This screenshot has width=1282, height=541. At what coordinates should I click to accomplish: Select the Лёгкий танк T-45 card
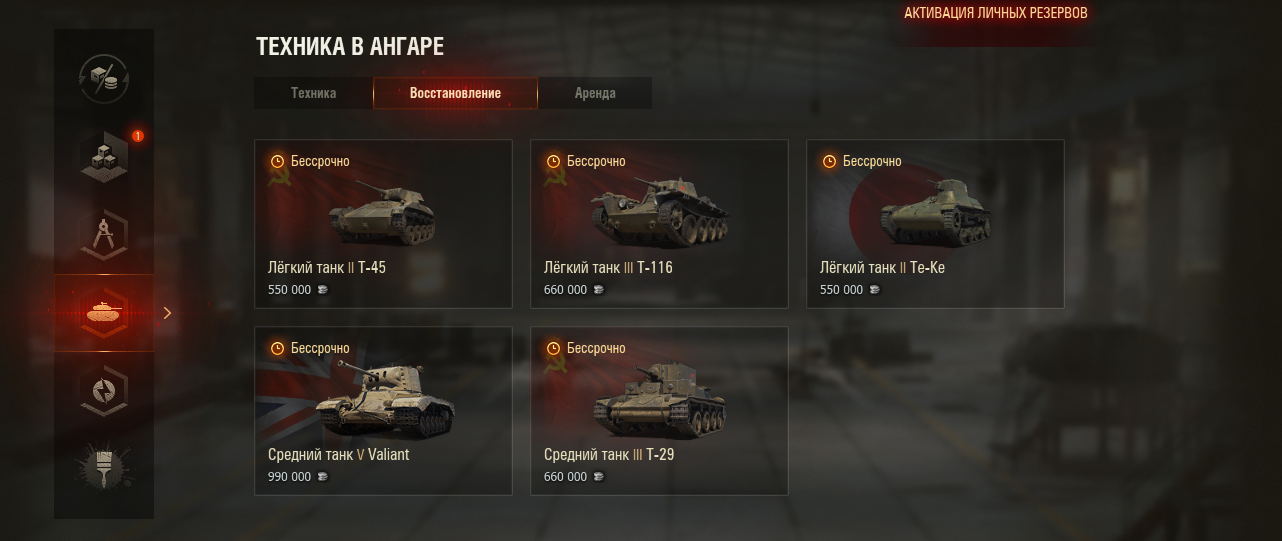point(383,224)
